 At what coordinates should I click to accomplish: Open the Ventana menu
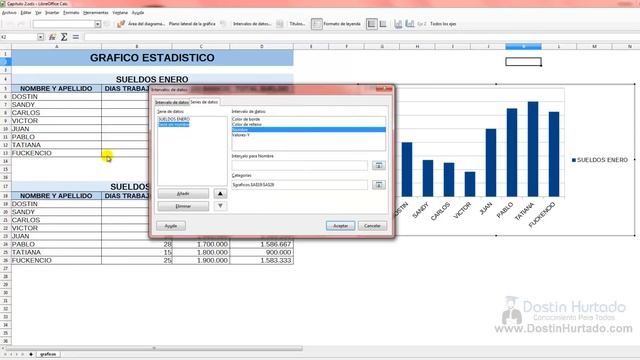(120, 13)
